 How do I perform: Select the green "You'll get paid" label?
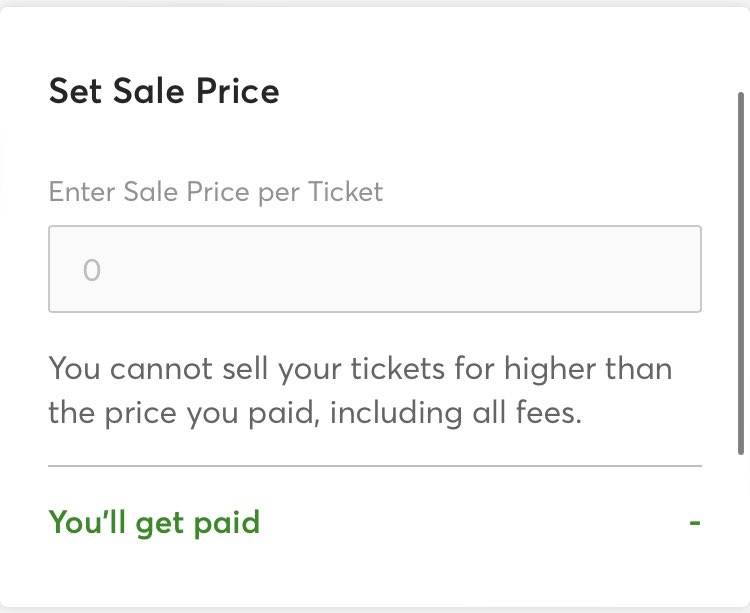(154, 521)
